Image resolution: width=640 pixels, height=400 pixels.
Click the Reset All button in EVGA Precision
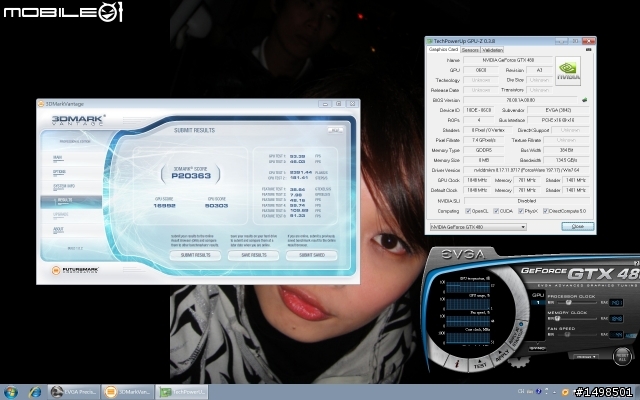pos(622,357)
